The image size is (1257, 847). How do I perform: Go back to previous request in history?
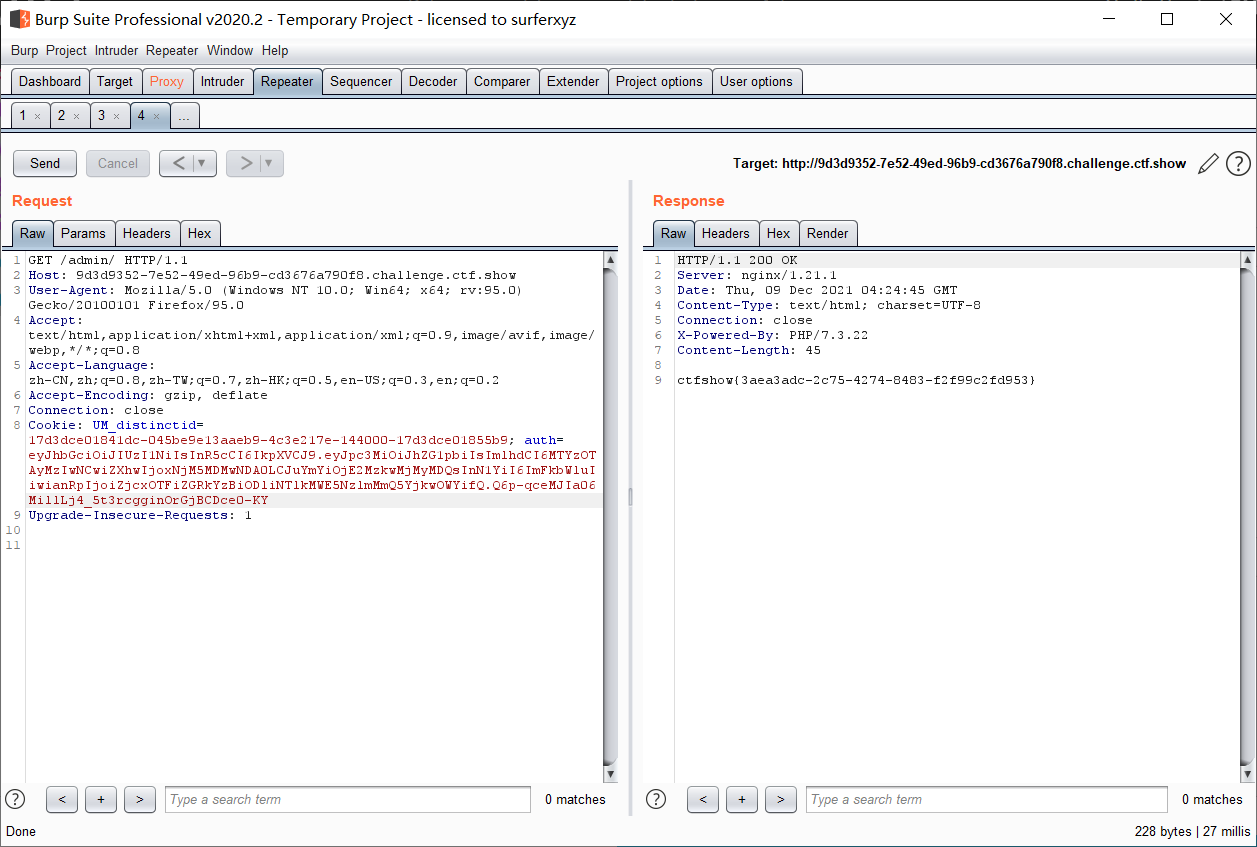point(177,163)
